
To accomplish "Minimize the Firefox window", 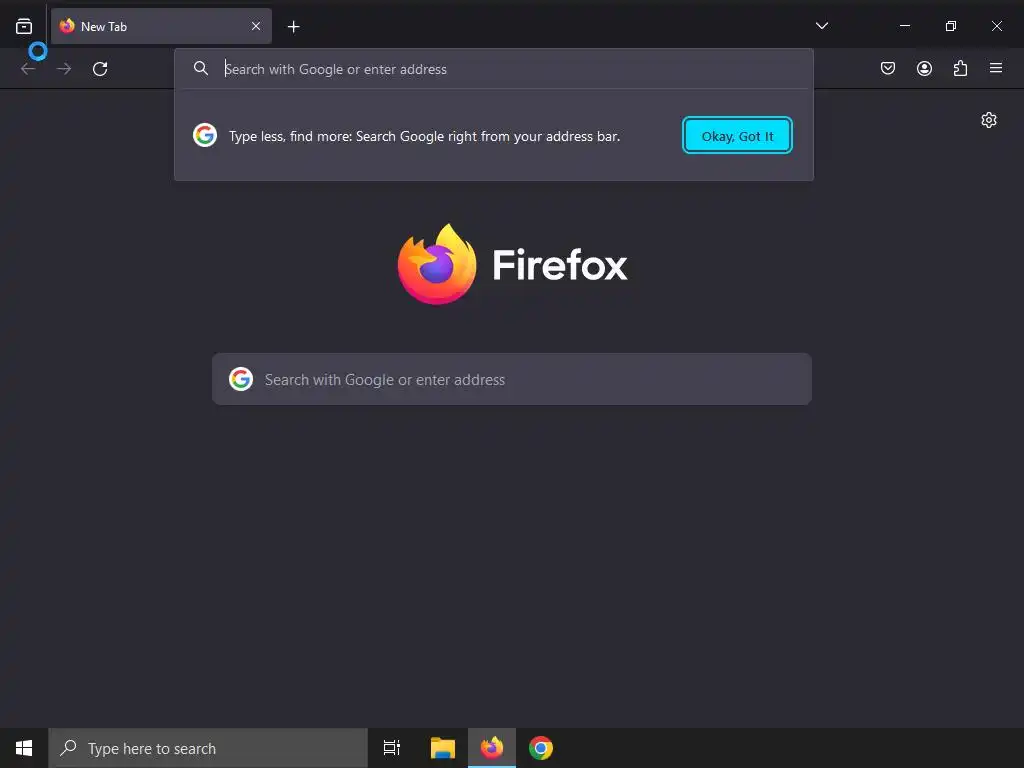I will [x=904, y=25].
